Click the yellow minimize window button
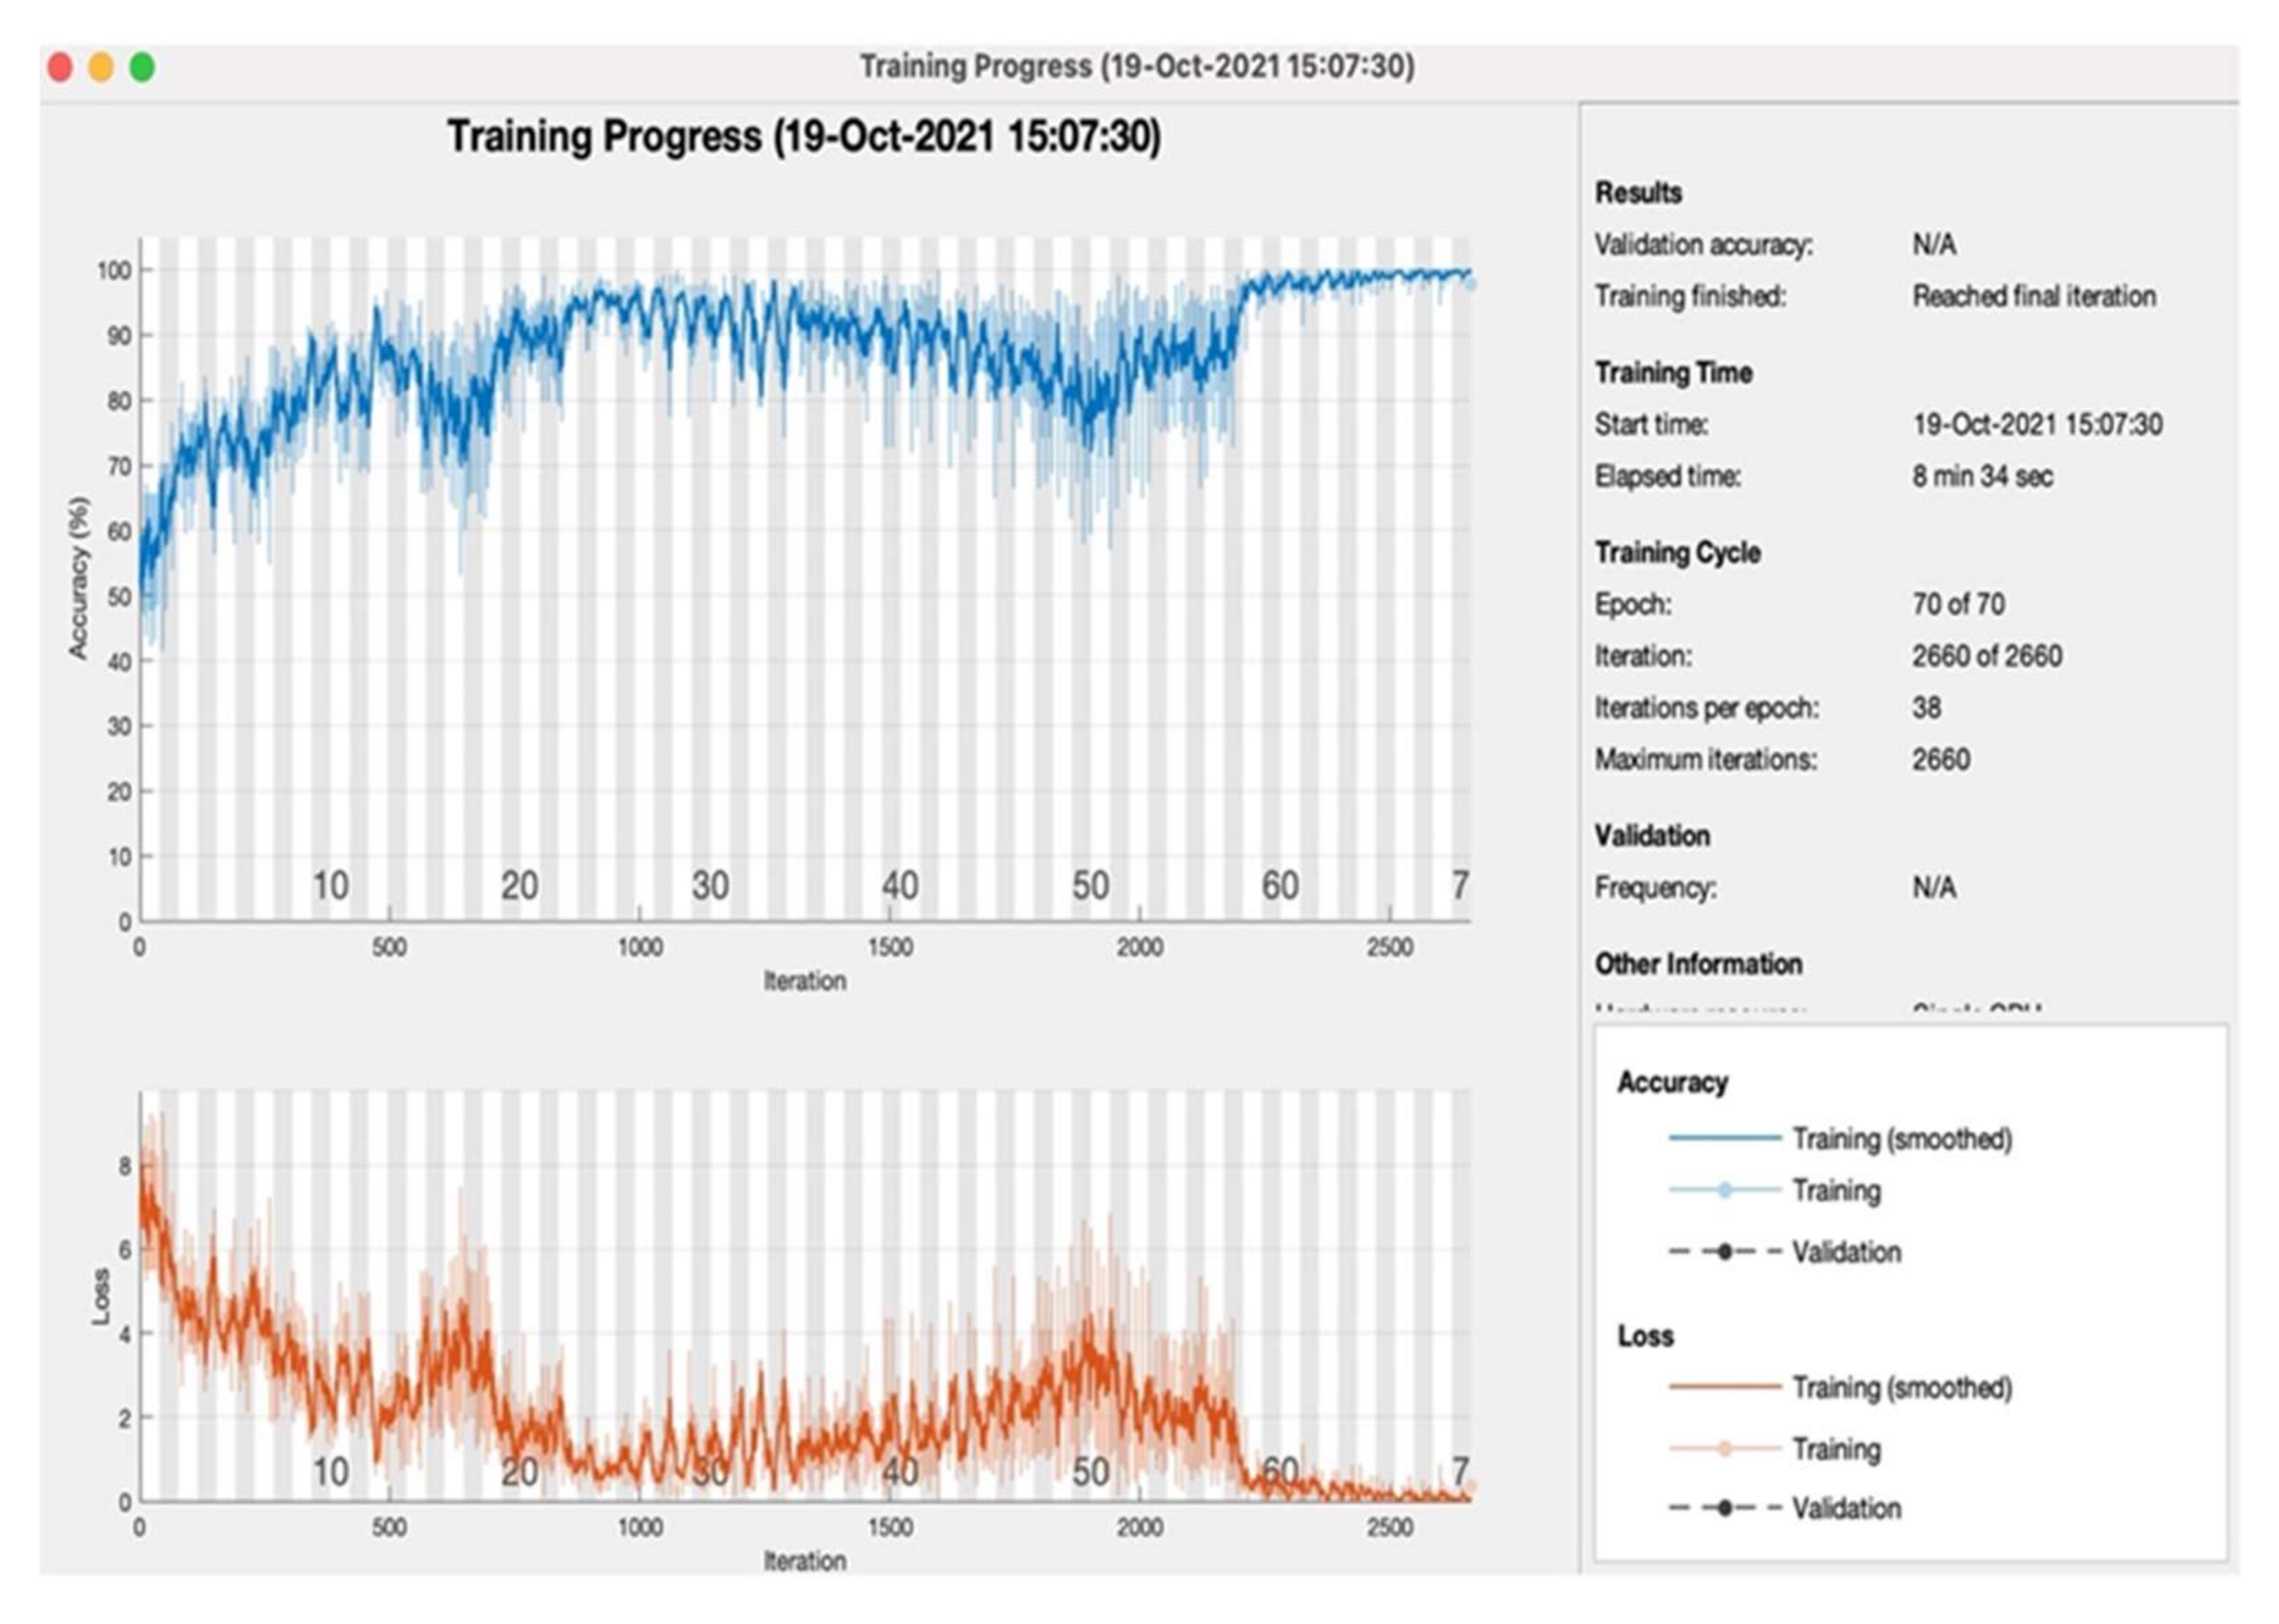This screenshot has height=1624, width=2279. click(101, 67)
